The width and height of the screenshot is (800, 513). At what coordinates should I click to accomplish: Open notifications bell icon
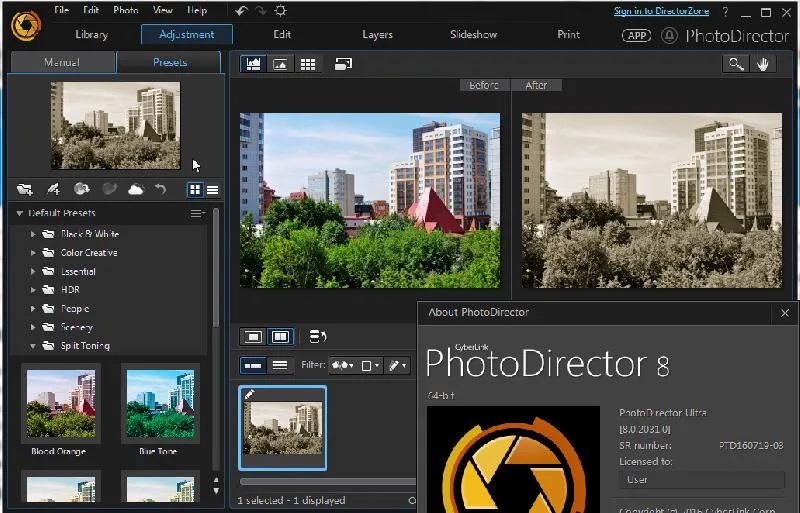click(x=669, y=35)
